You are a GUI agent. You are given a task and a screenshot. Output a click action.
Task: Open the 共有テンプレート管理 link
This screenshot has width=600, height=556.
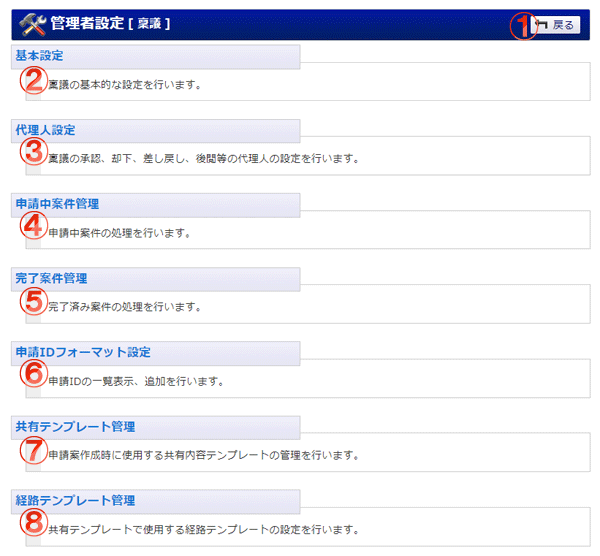[x=75, y=427]
